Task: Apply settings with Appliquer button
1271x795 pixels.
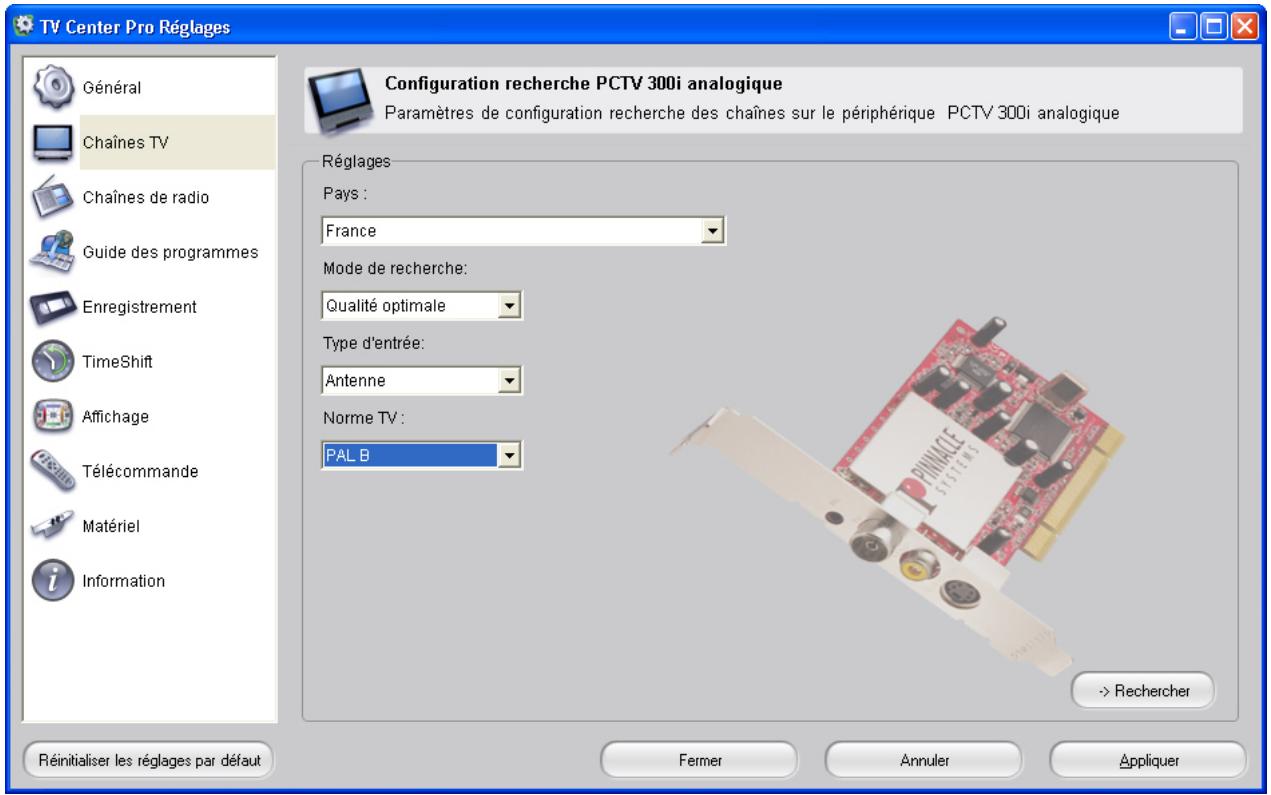Action: [x=1149, y=760]
